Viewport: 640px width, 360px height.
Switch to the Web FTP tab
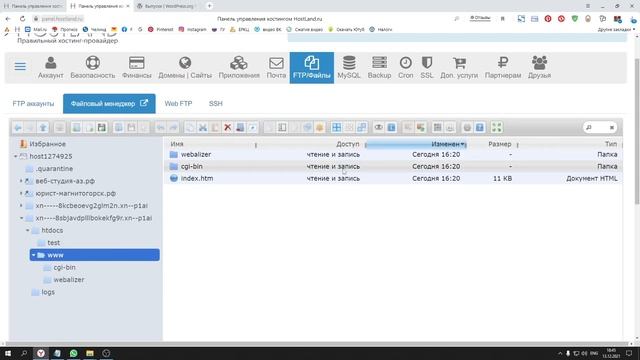(x=178, y=104)
